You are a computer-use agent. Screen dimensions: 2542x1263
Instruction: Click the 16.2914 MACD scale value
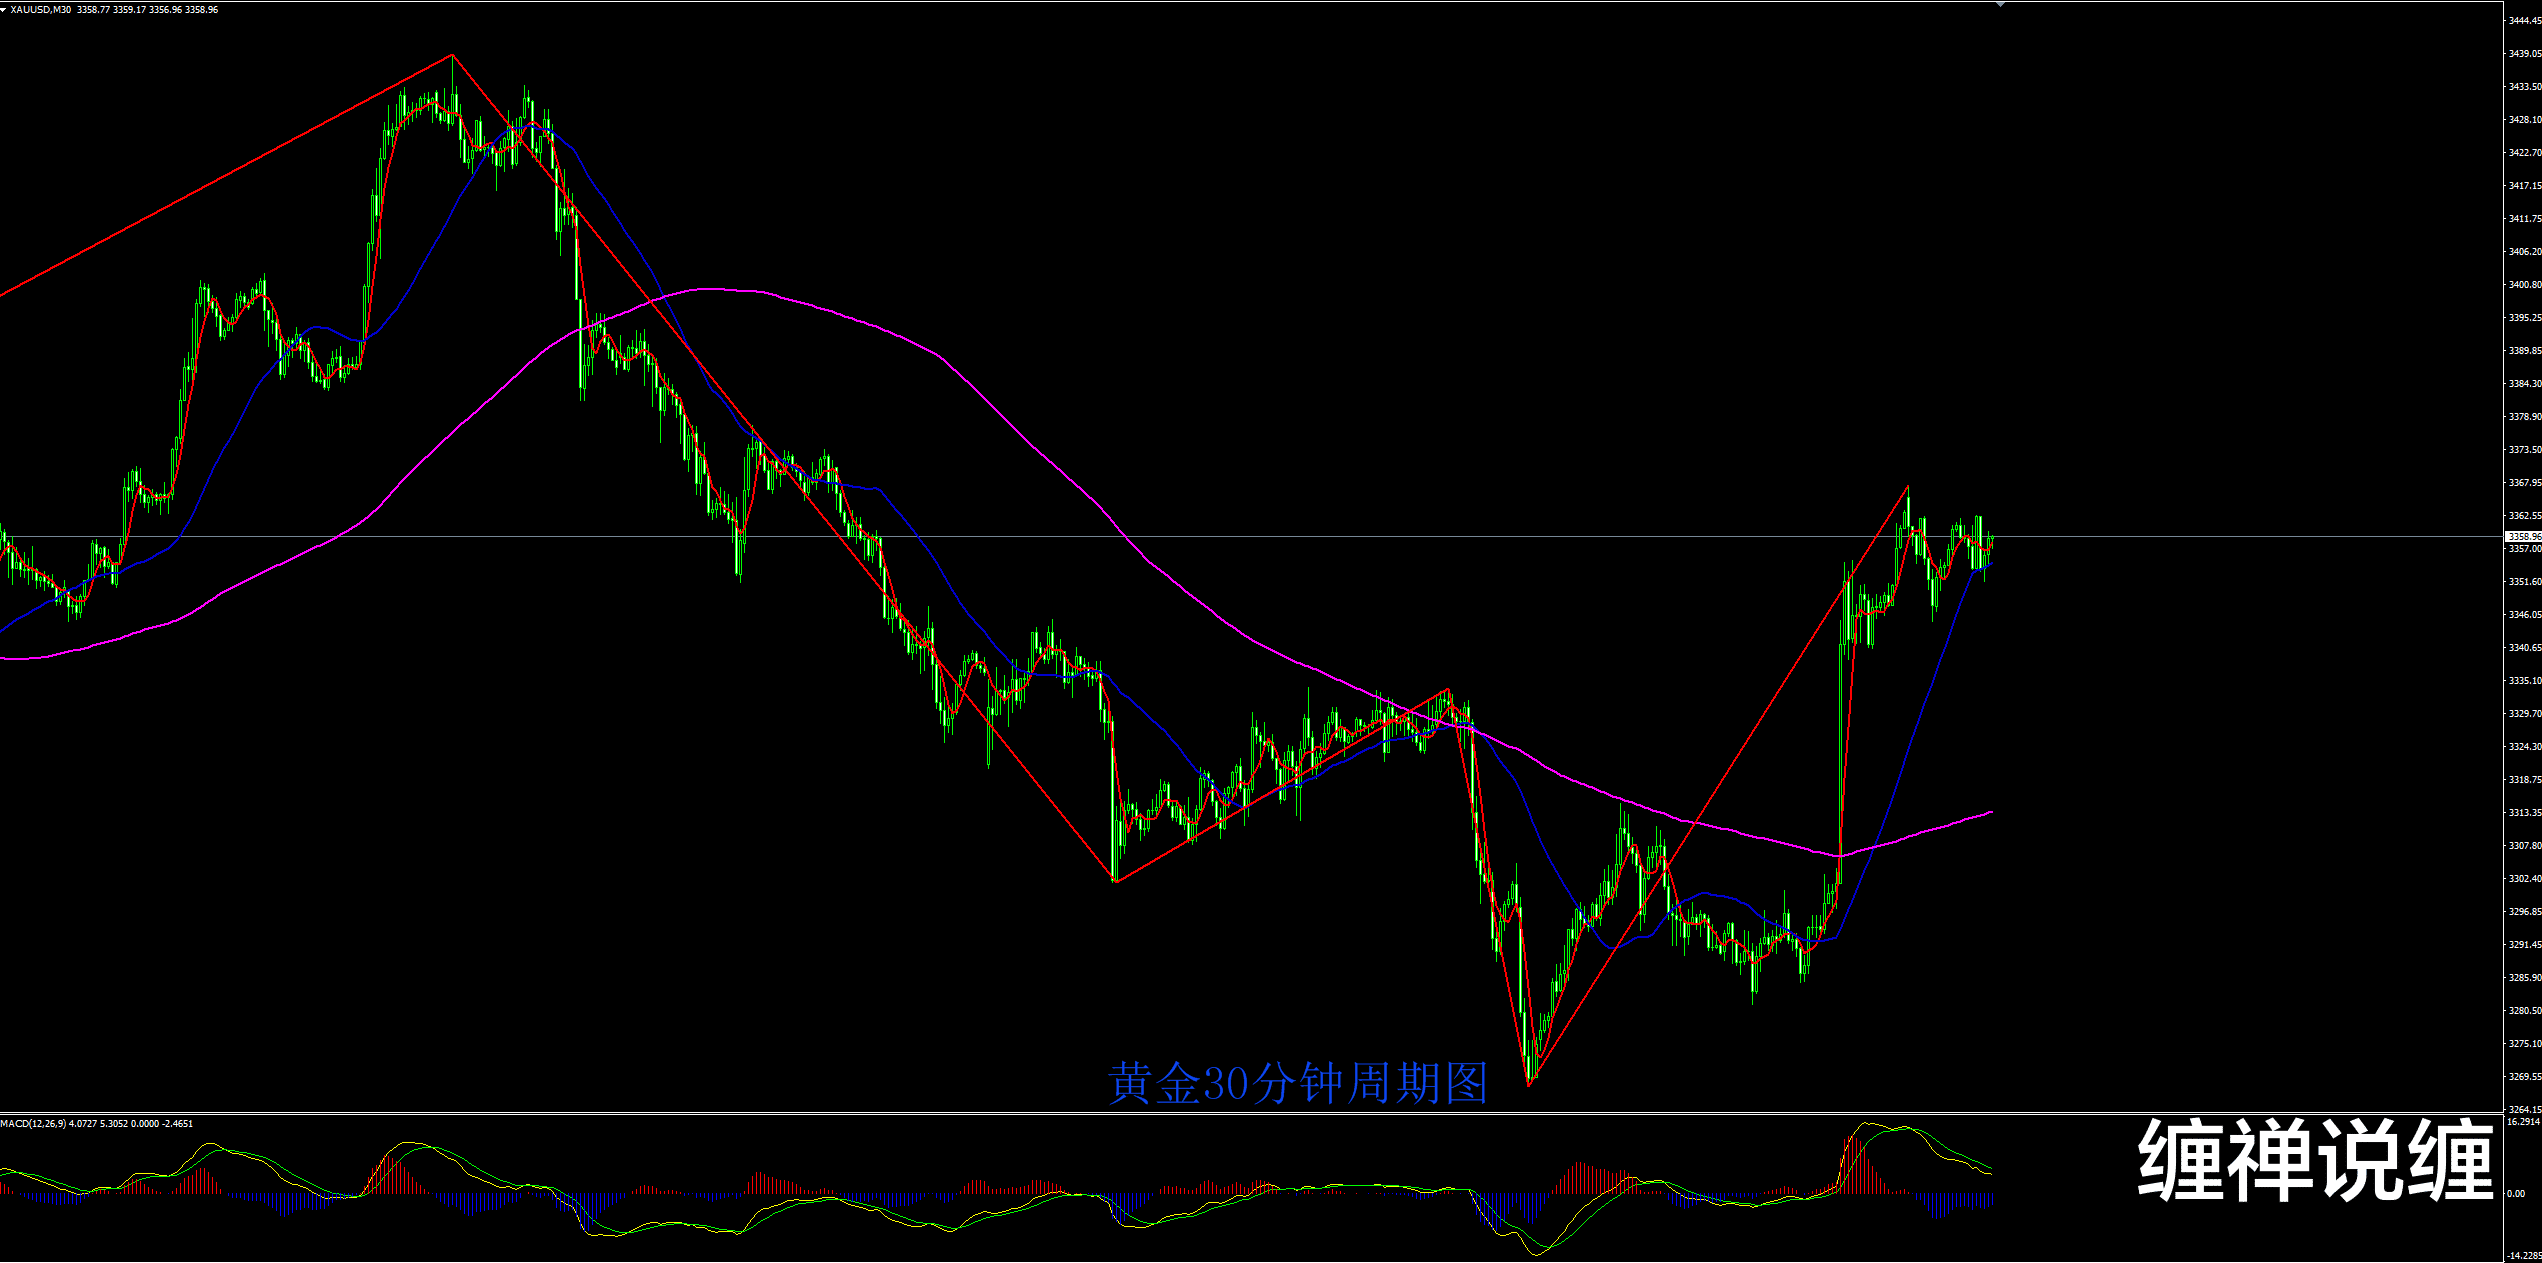(2523, 1122)
